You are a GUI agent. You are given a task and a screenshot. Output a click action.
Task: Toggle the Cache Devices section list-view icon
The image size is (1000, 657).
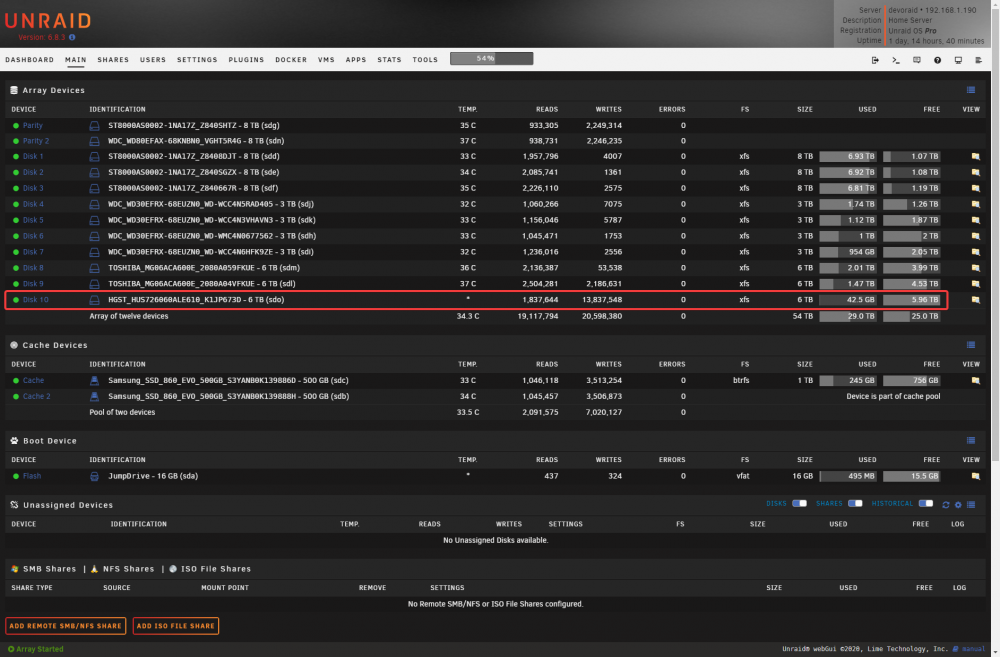point(971,345)
